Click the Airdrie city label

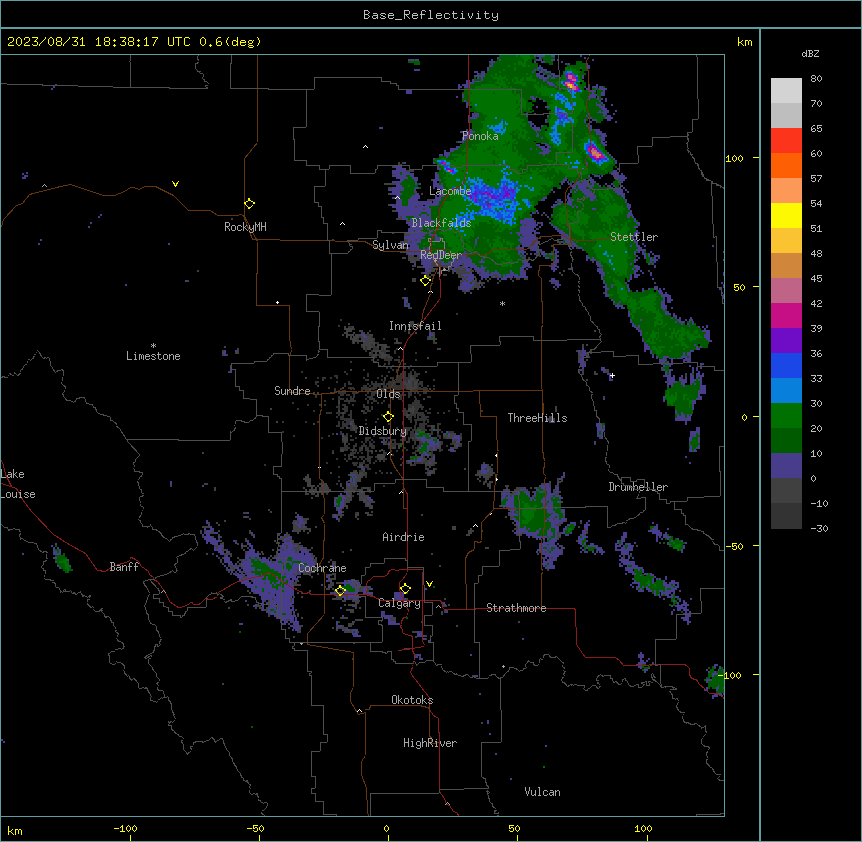pos(403,537)
